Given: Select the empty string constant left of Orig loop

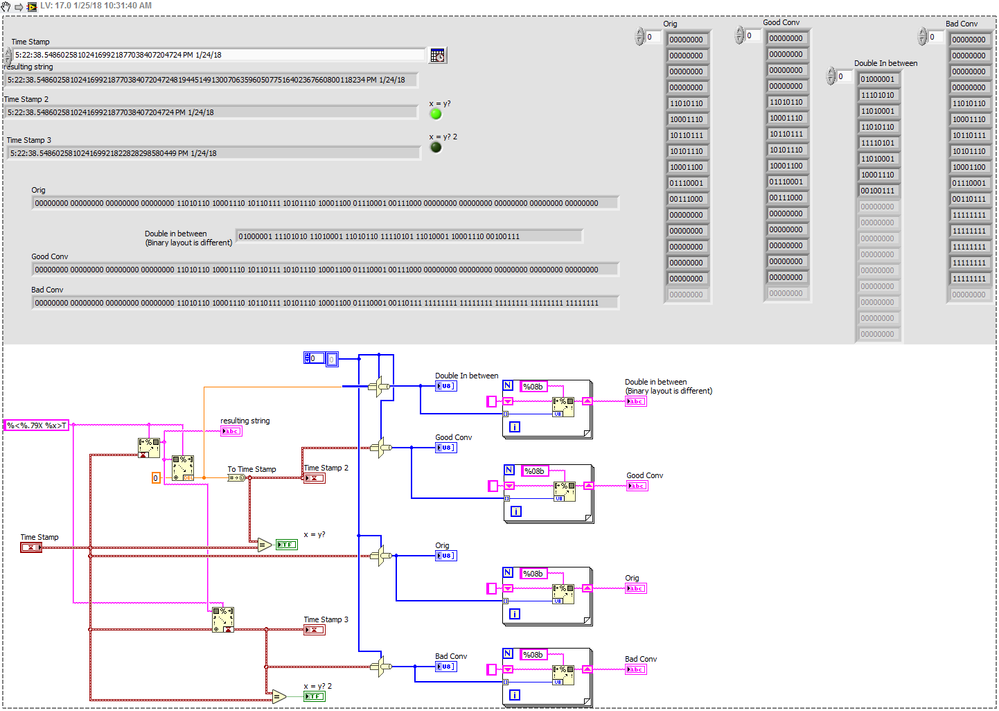Looking at the screenshot, I should 492,589.
